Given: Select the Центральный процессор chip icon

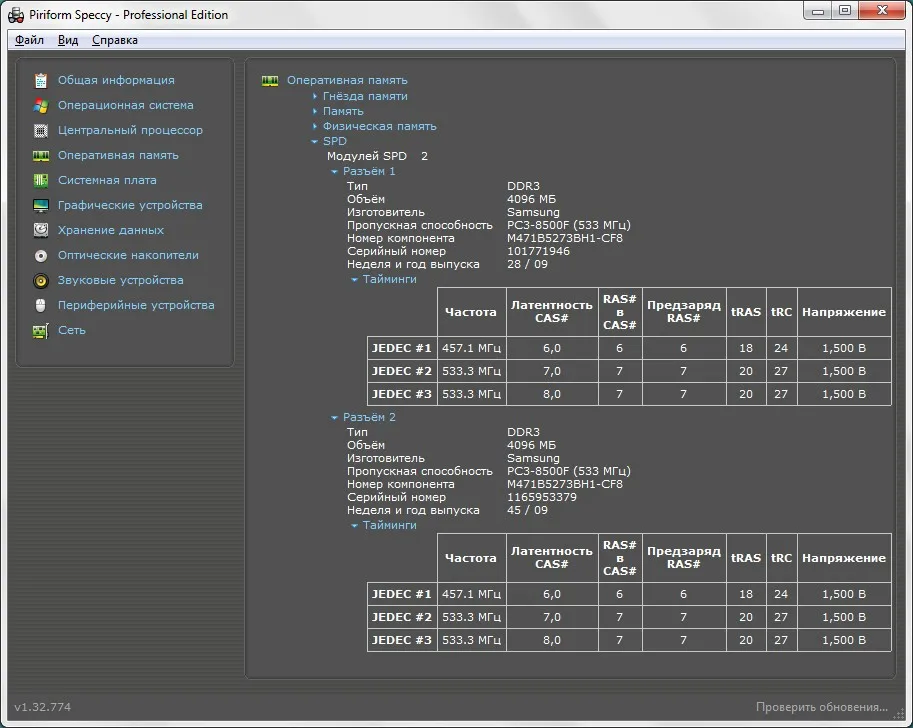Looking at the screenshot, I should click(x=41, y=130).
